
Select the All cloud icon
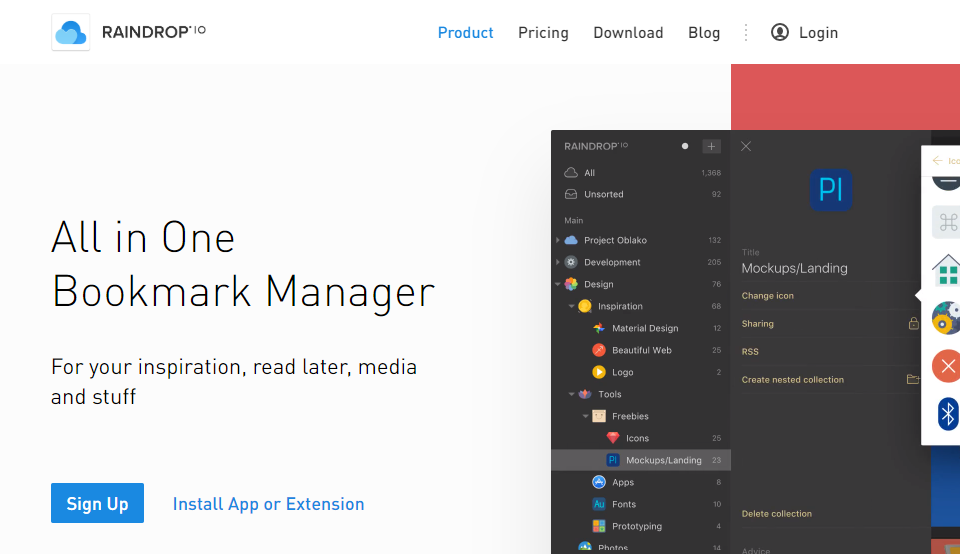[x=571, y=173]
